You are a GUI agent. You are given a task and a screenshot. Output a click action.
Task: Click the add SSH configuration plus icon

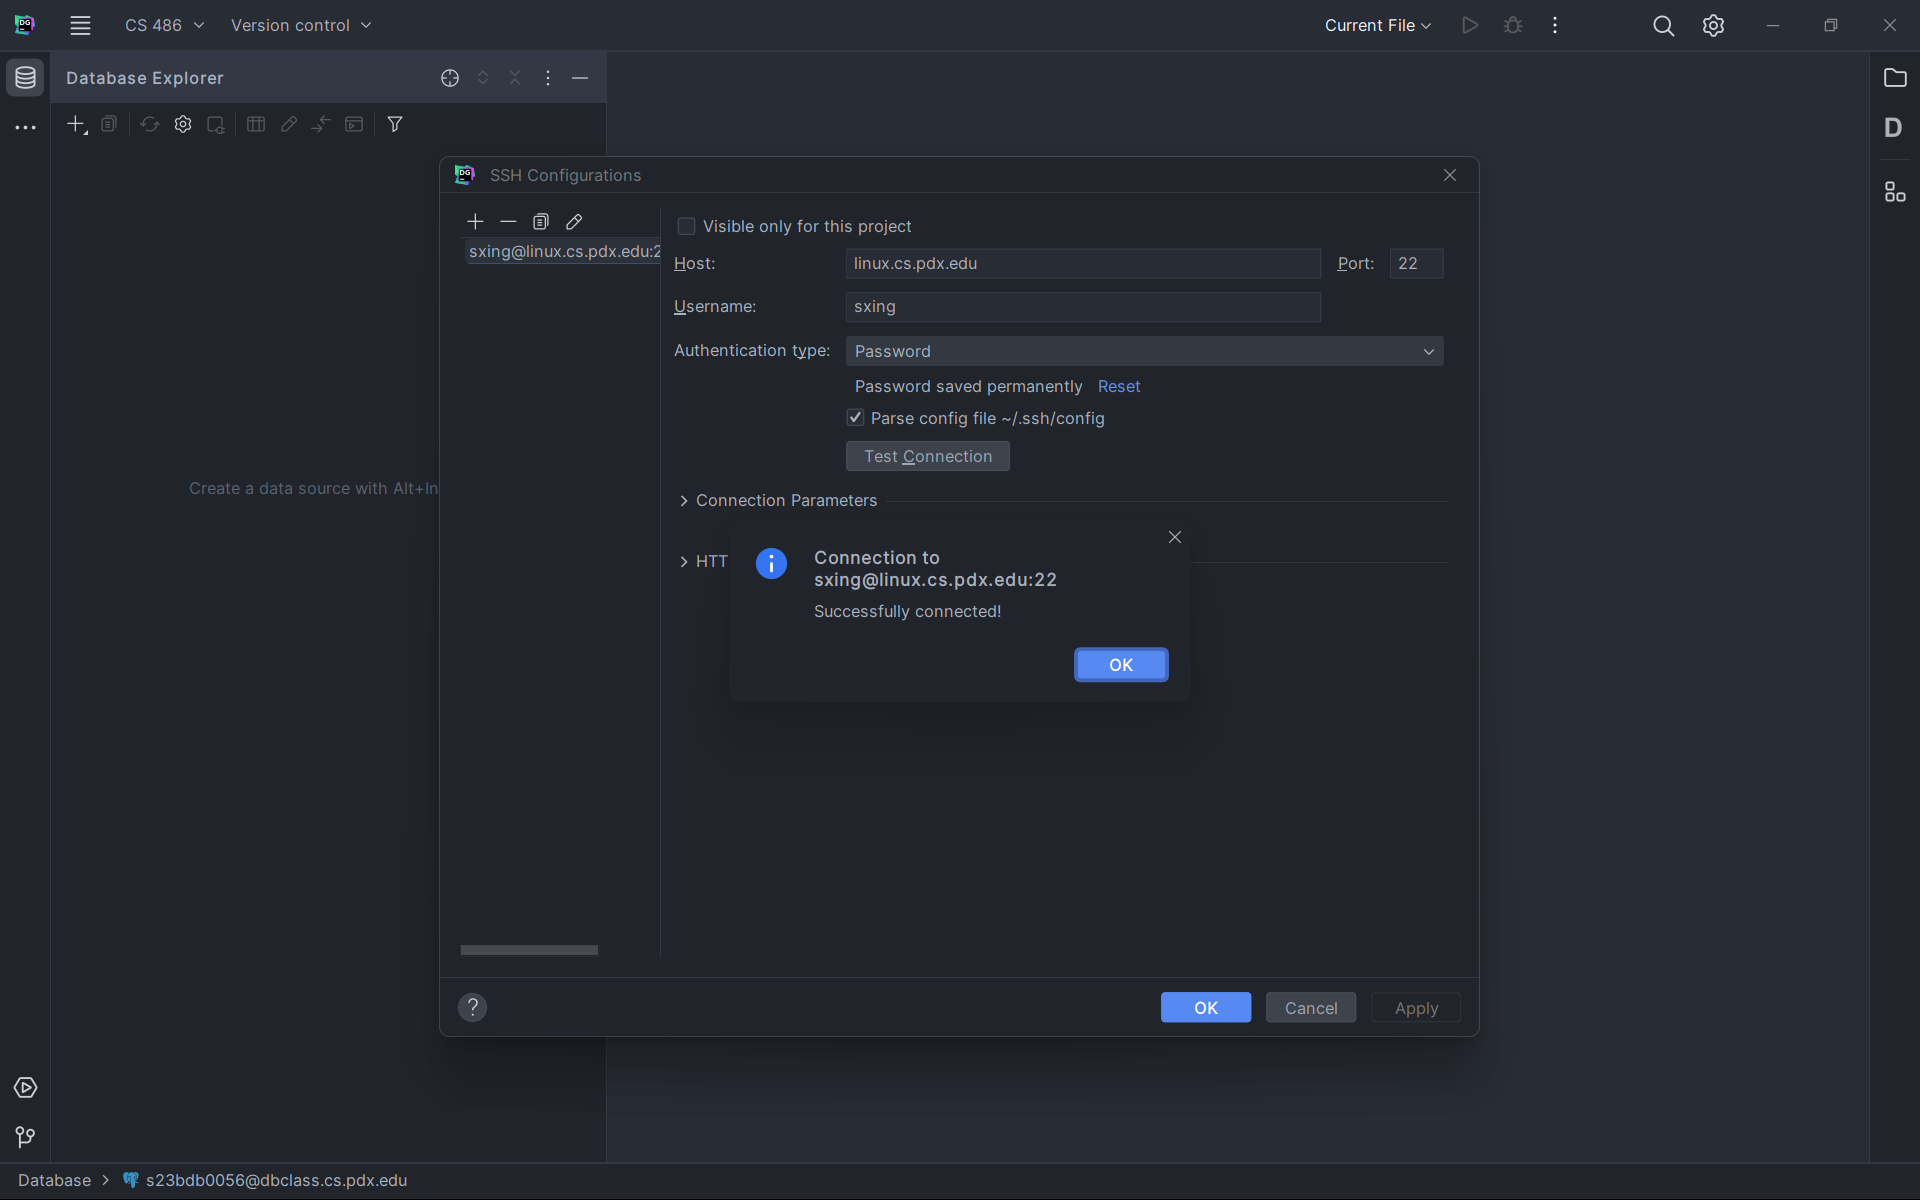[475, 221]
